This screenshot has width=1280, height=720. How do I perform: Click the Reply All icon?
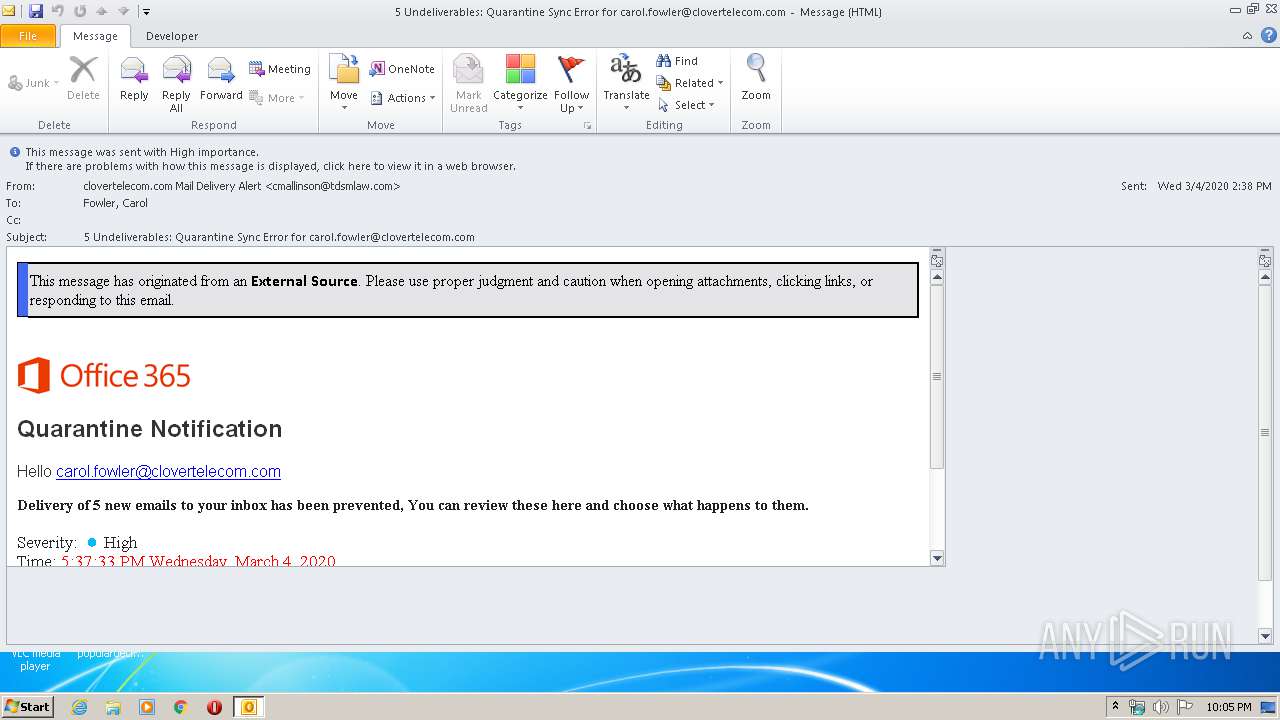176,83
